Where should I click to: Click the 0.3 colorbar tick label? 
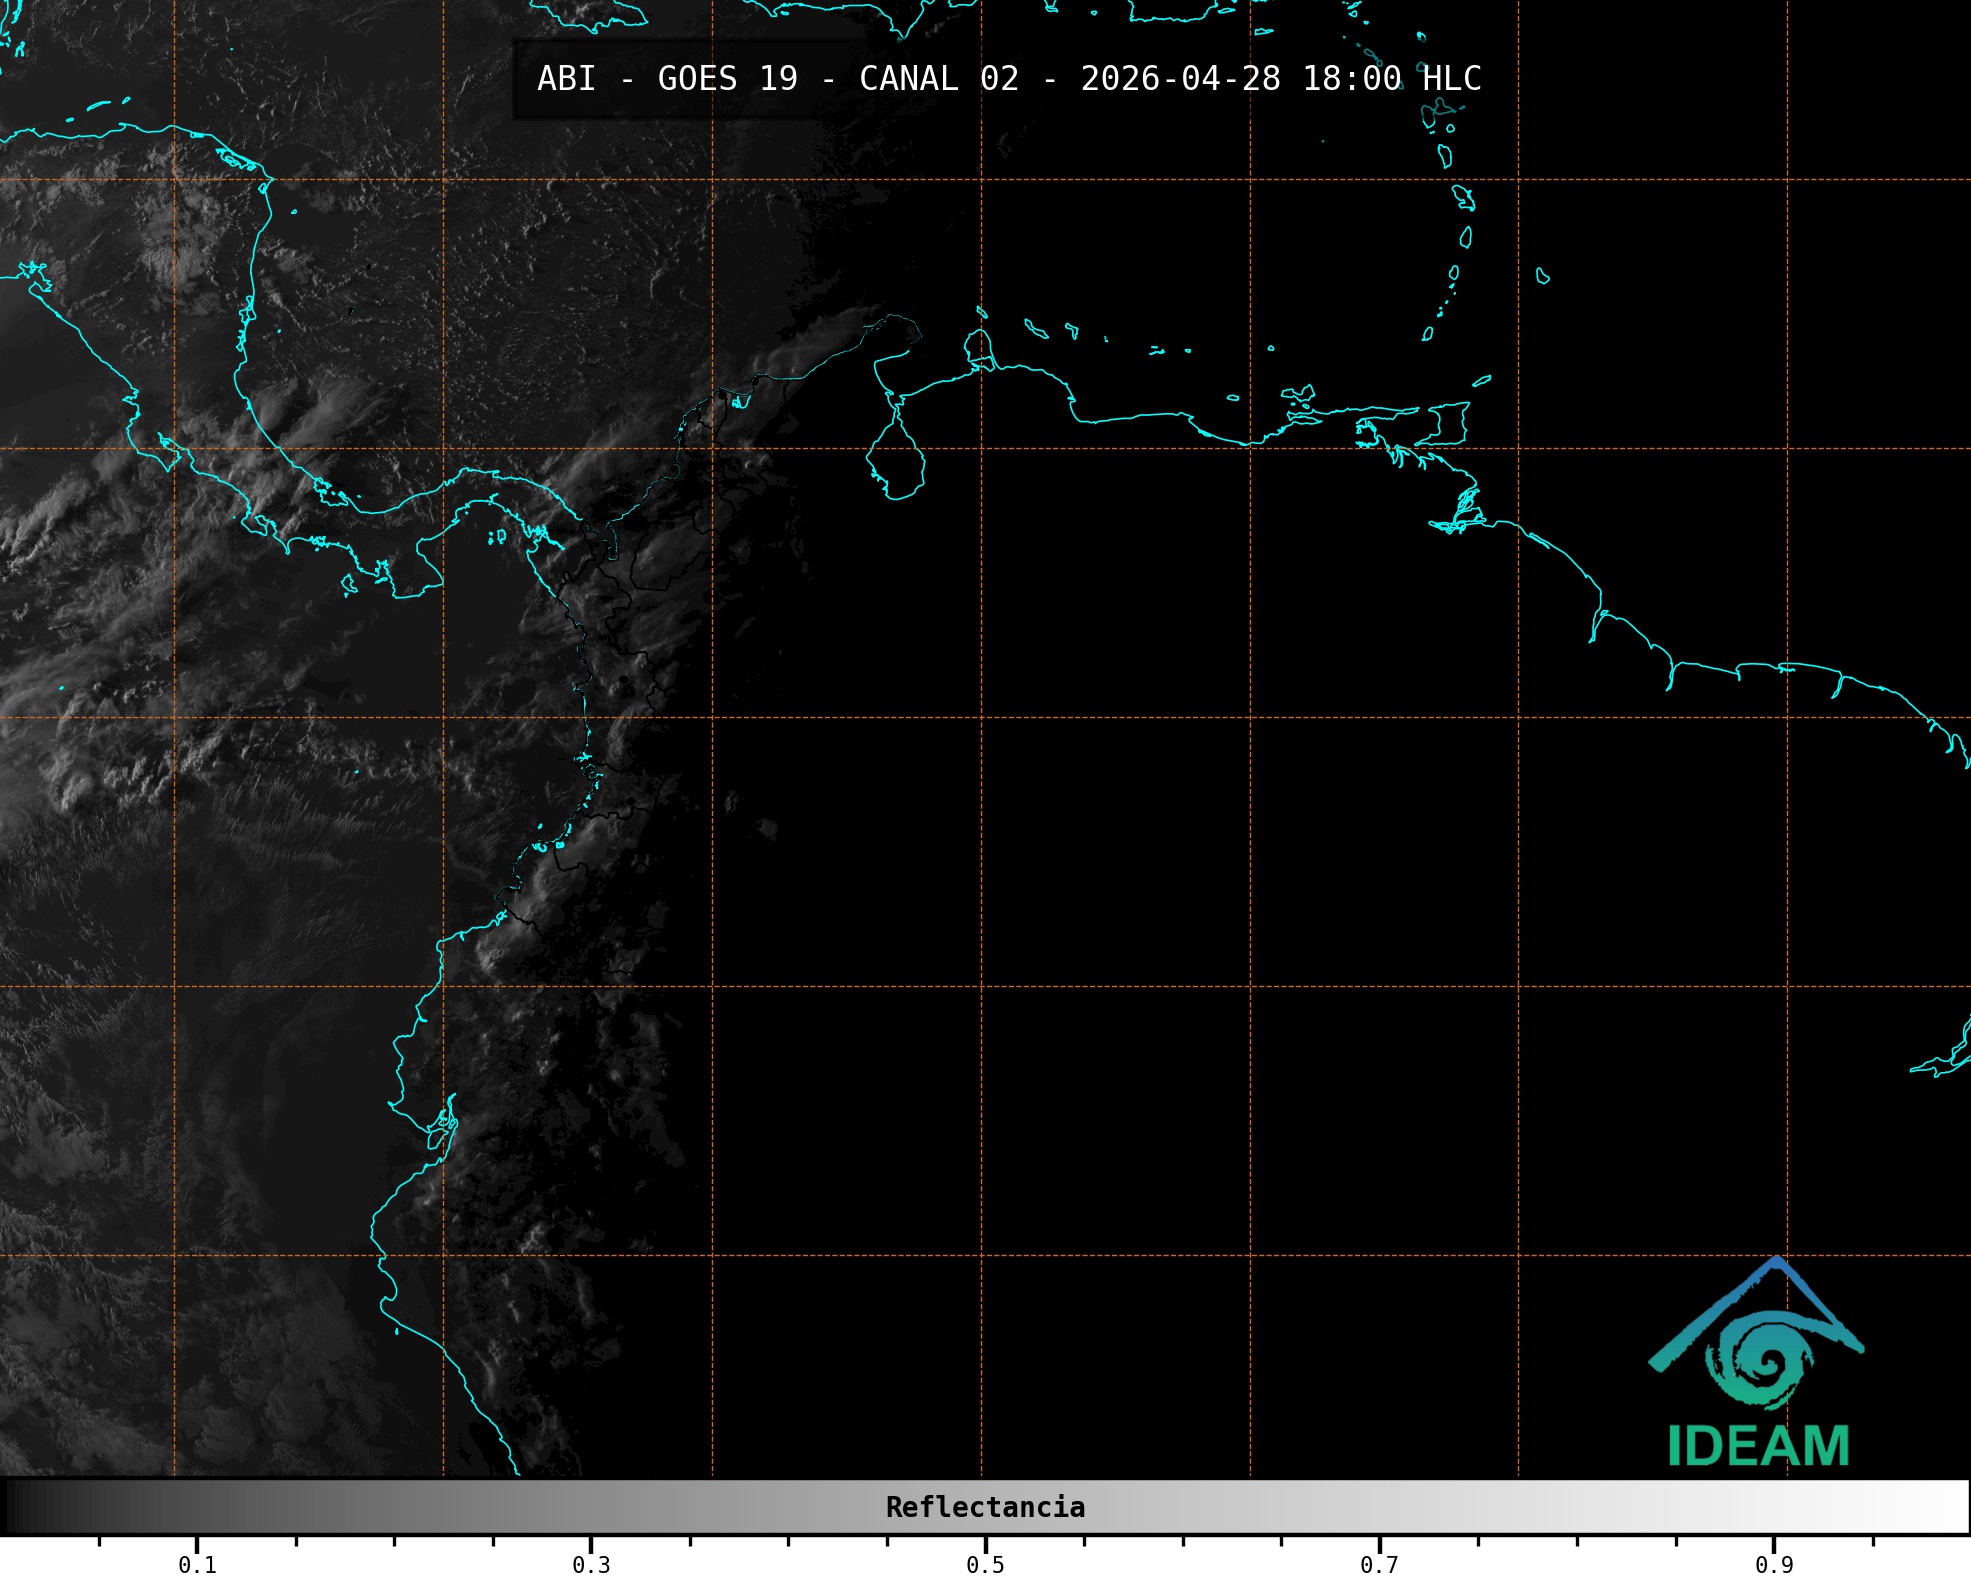(591, 1564)
